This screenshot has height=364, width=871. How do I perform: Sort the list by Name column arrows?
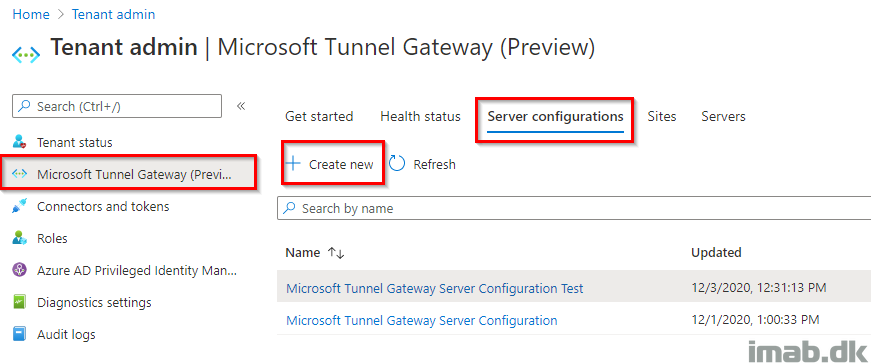point(336,253)
